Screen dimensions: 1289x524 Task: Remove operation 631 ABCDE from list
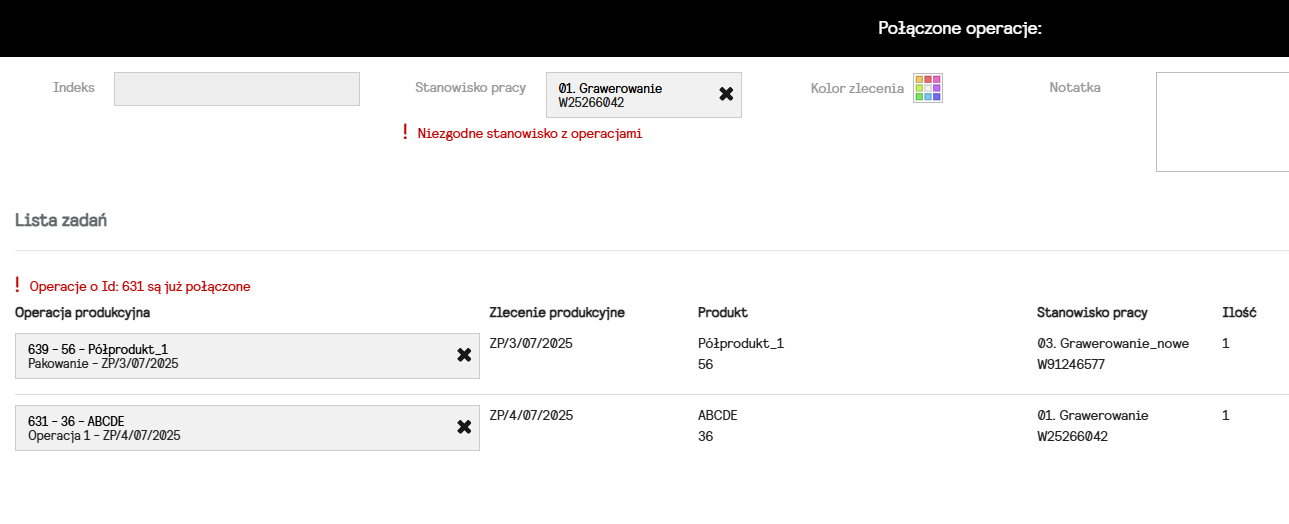(x=464, y=427)
